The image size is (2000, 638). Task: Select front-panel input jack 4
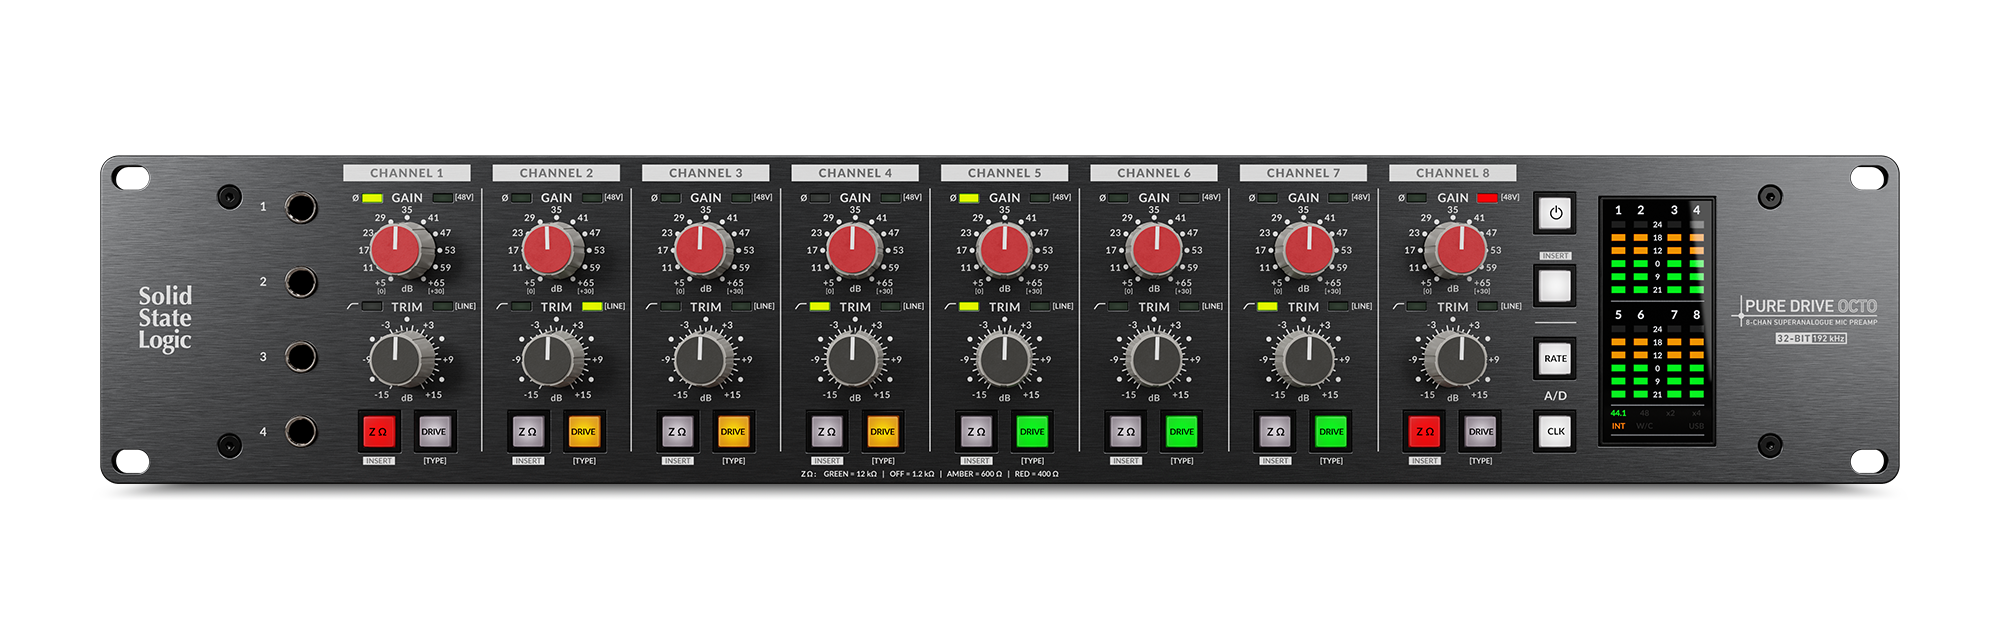[x=300, y=431]
